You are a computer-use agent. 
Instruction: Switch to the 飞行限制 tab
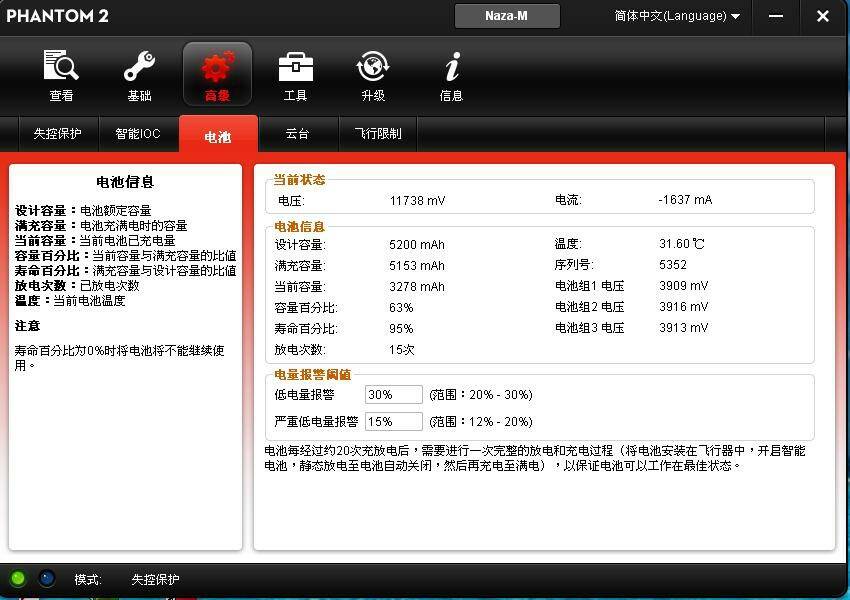(x=378, y=133)
